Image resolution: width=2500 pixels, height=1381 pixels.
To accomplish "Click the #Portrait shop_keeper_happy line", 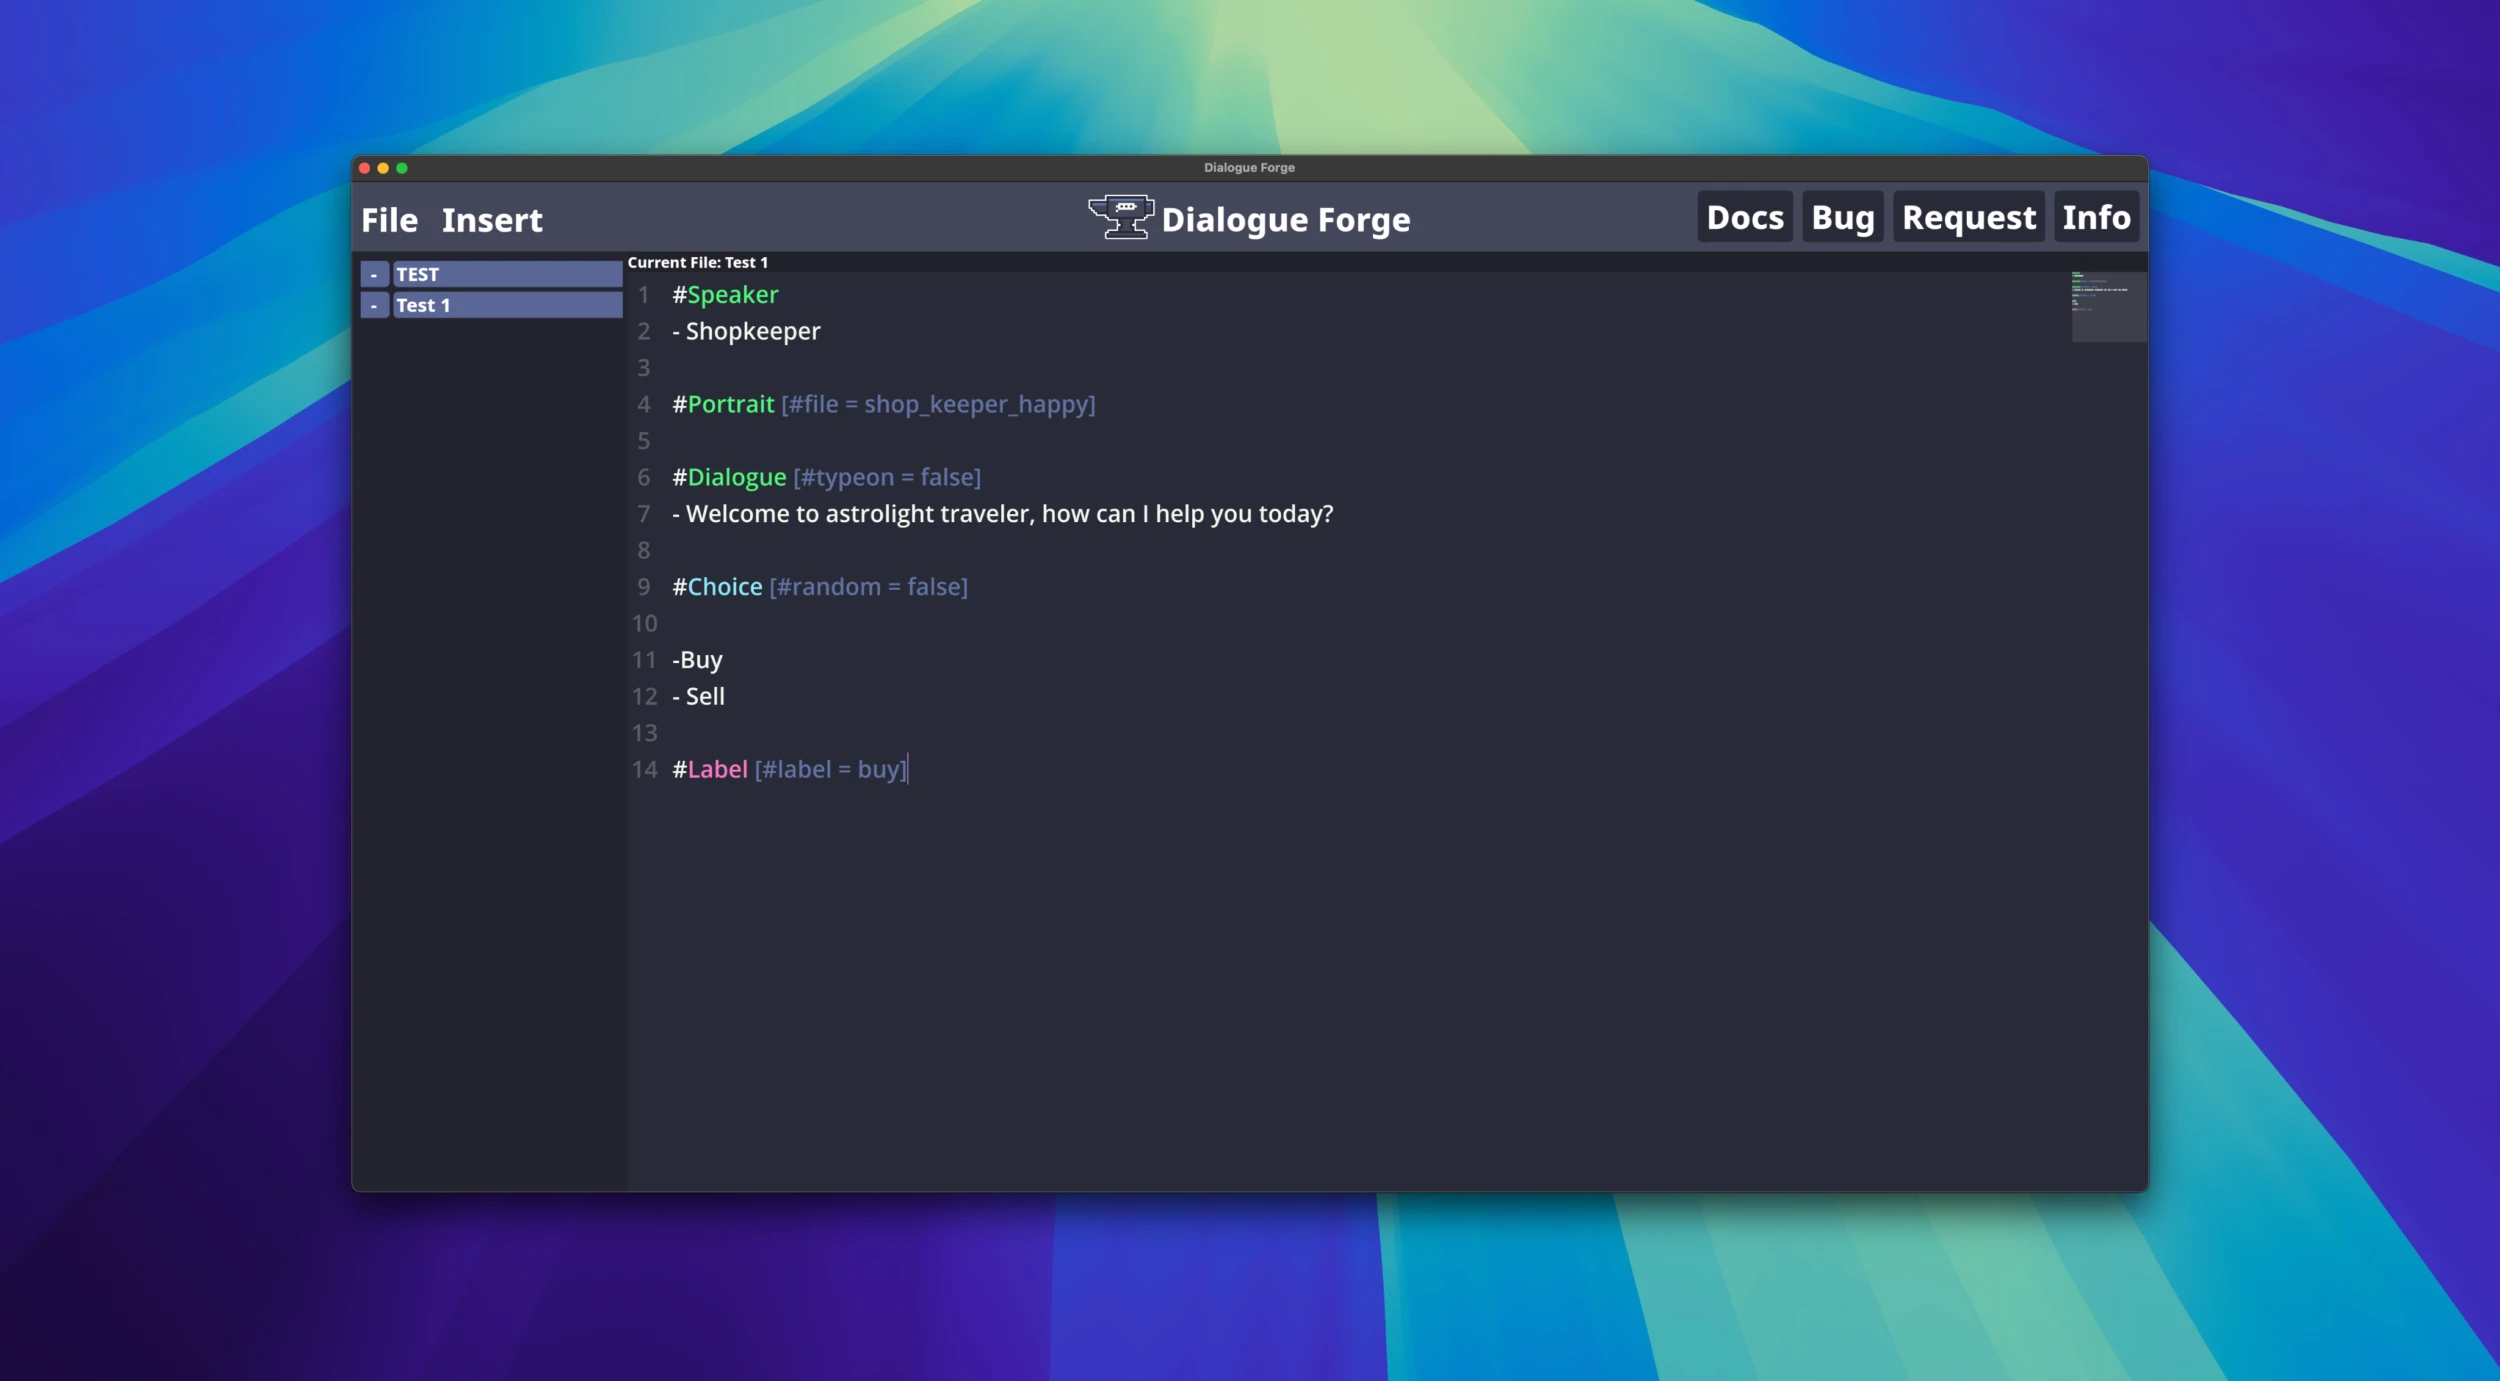I will pos(884,404).
